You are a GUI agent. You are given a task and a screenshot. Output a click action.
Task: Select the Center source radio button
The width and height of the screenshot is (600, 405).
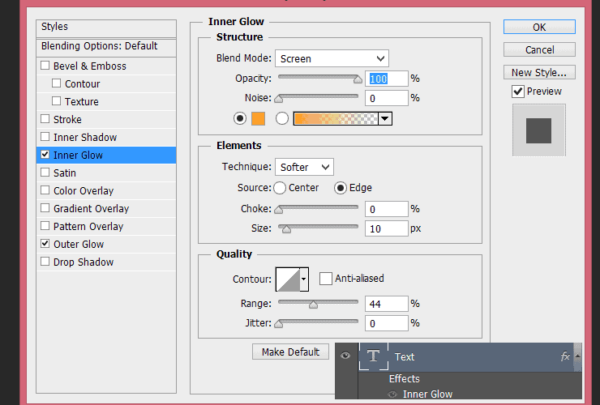[x=280, y=187]
